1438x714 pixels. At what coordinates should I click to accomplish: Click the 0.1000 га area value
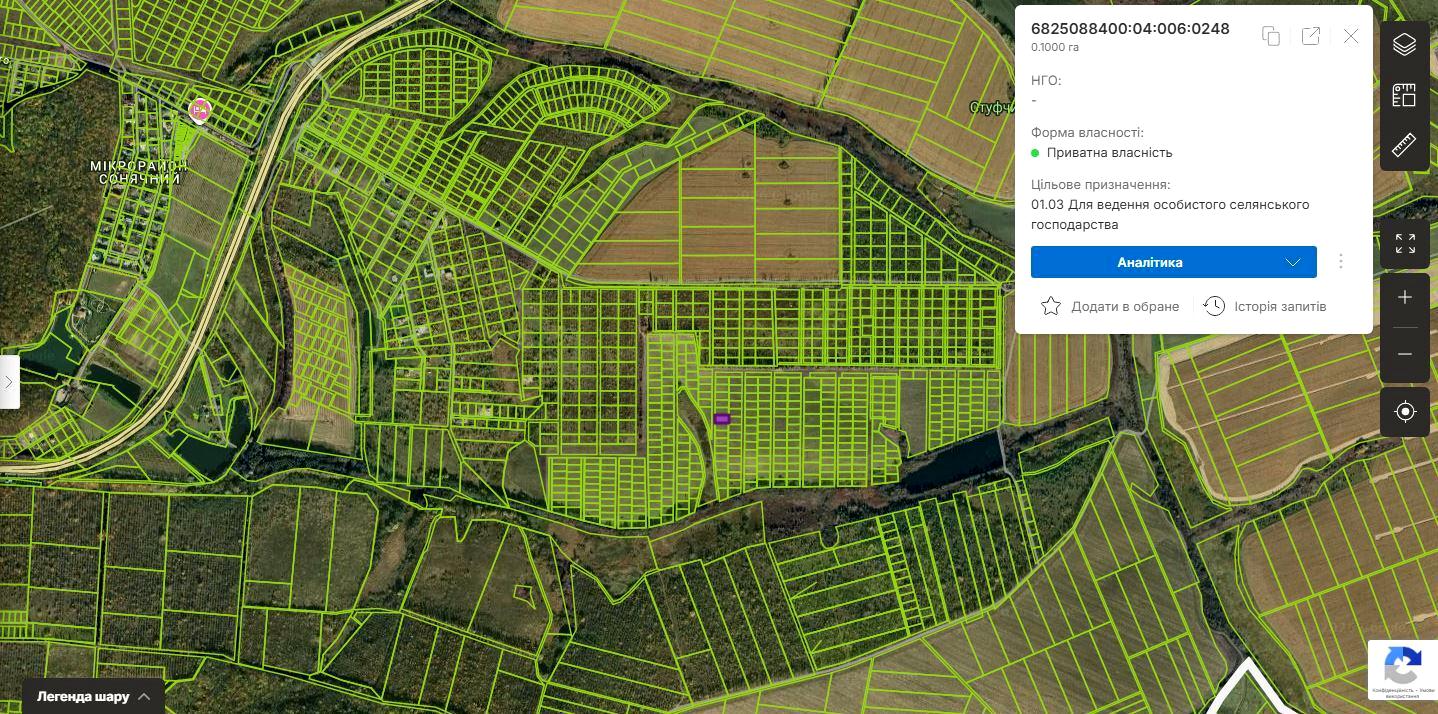pos(1055,48)
